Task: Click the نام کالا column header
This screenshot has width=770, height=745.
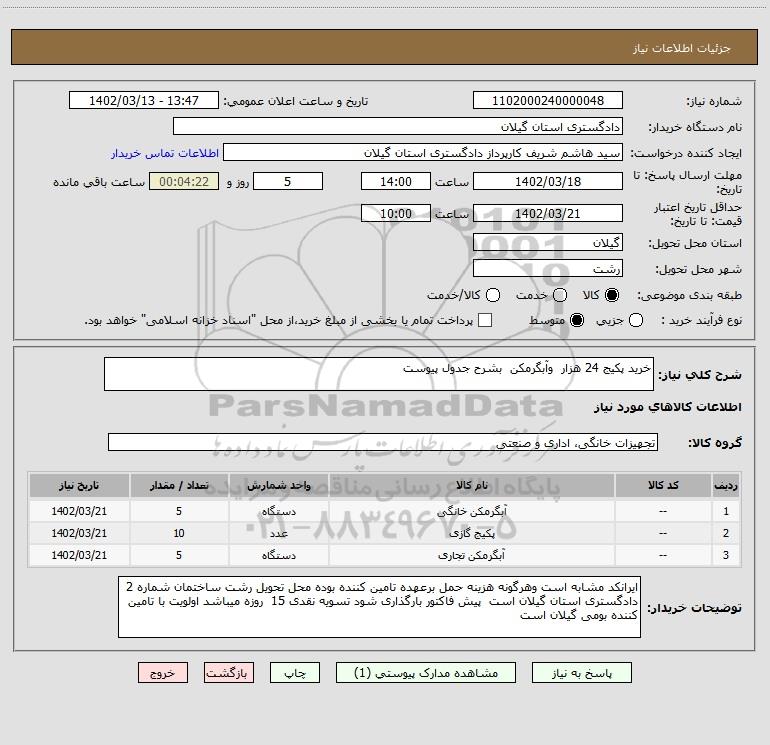Action: [471, 485]
